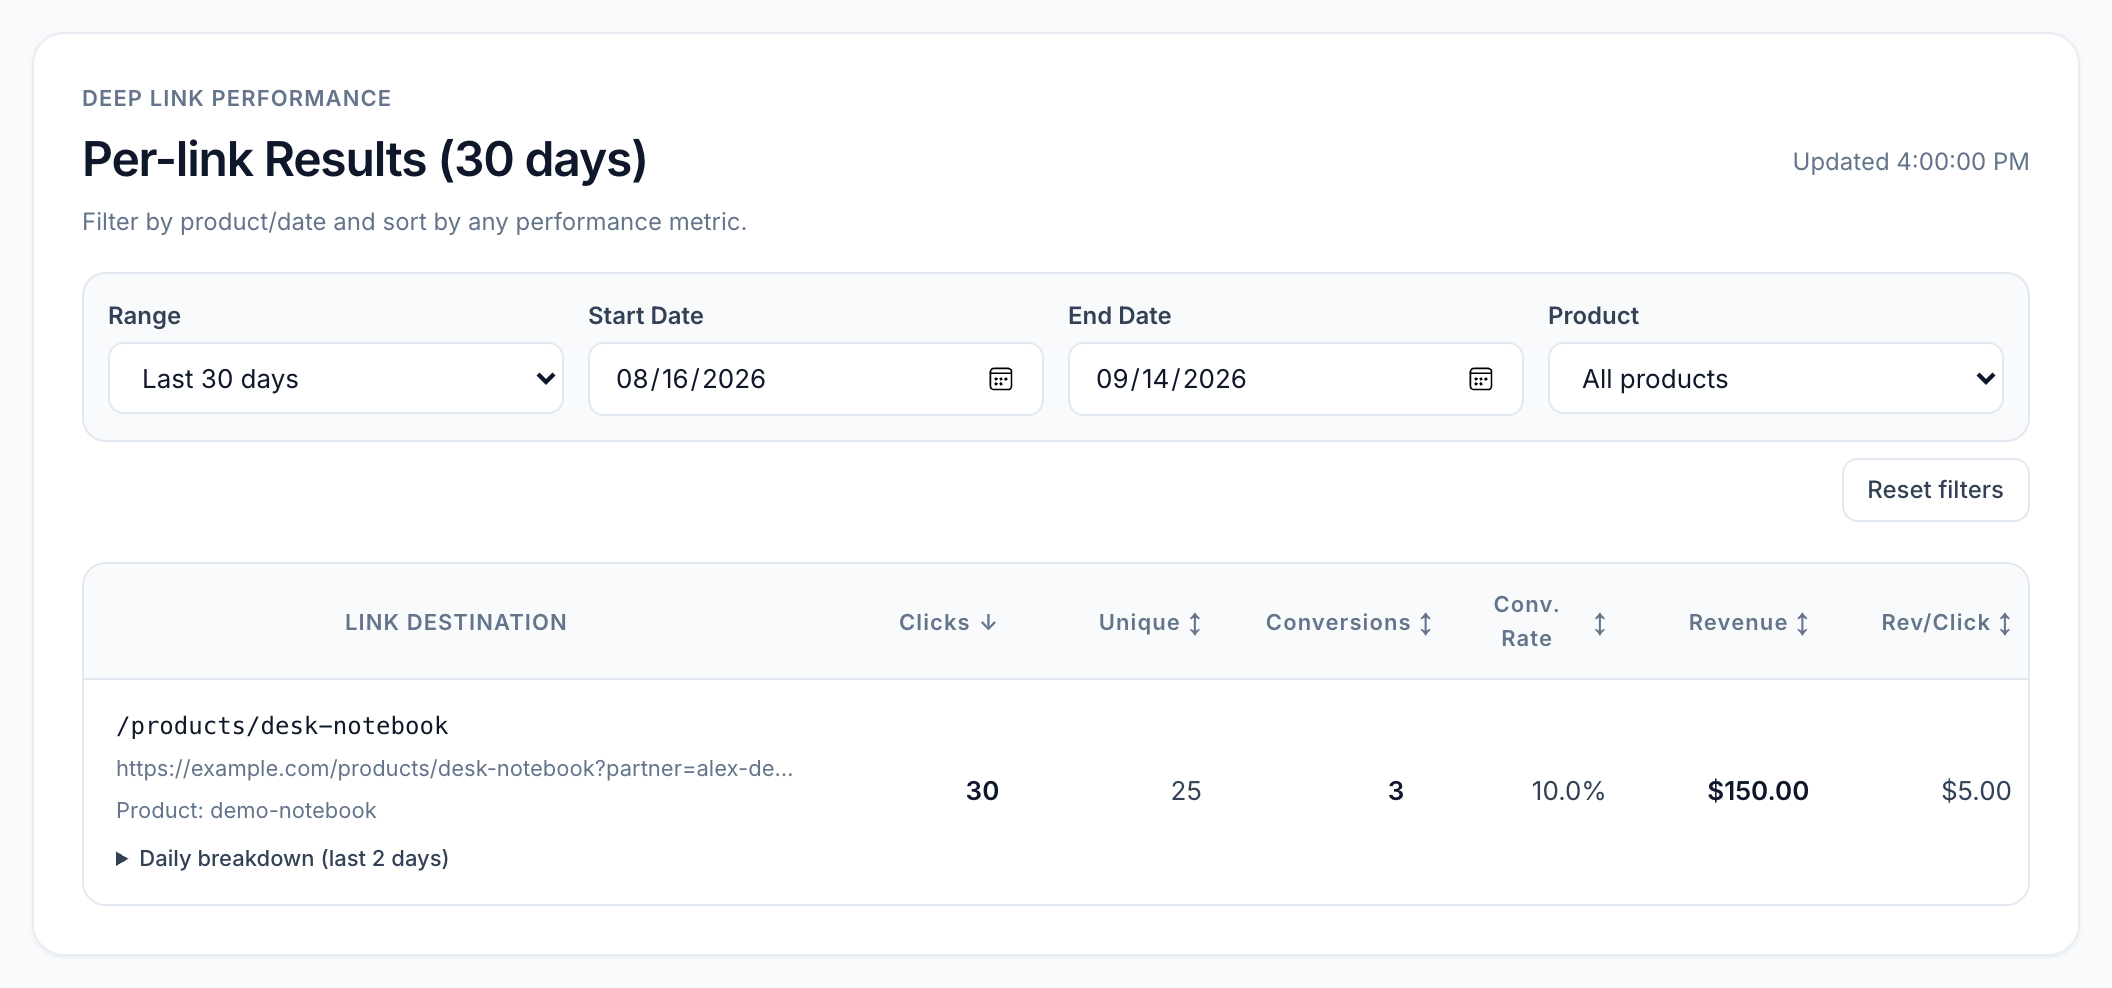Screen dimensions: 2112x988
Task: Click the LINK DESTINATION column header
Action: [x=456, y=622]
